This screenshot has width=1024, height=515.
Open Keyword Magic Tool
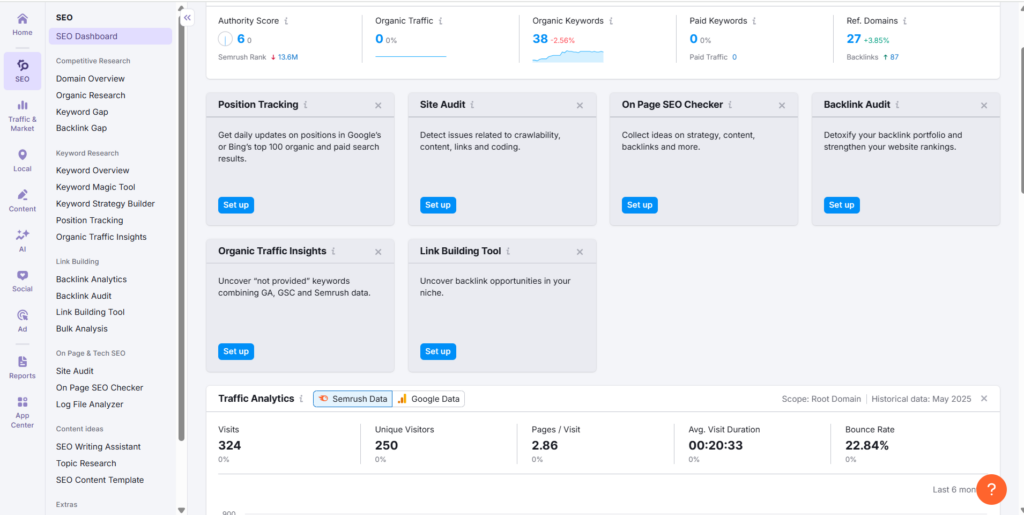click(x=95, y=187)
